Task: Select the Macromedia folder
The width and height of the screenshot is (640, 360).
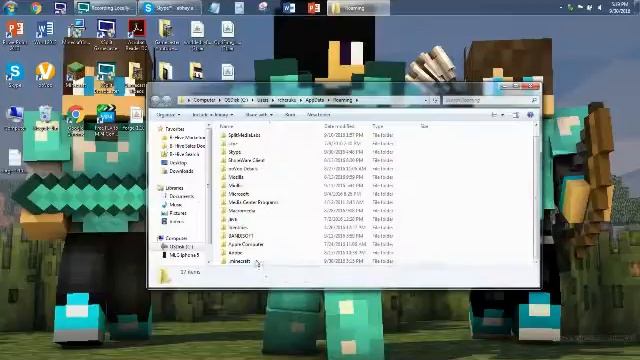Action: (238, 211)
